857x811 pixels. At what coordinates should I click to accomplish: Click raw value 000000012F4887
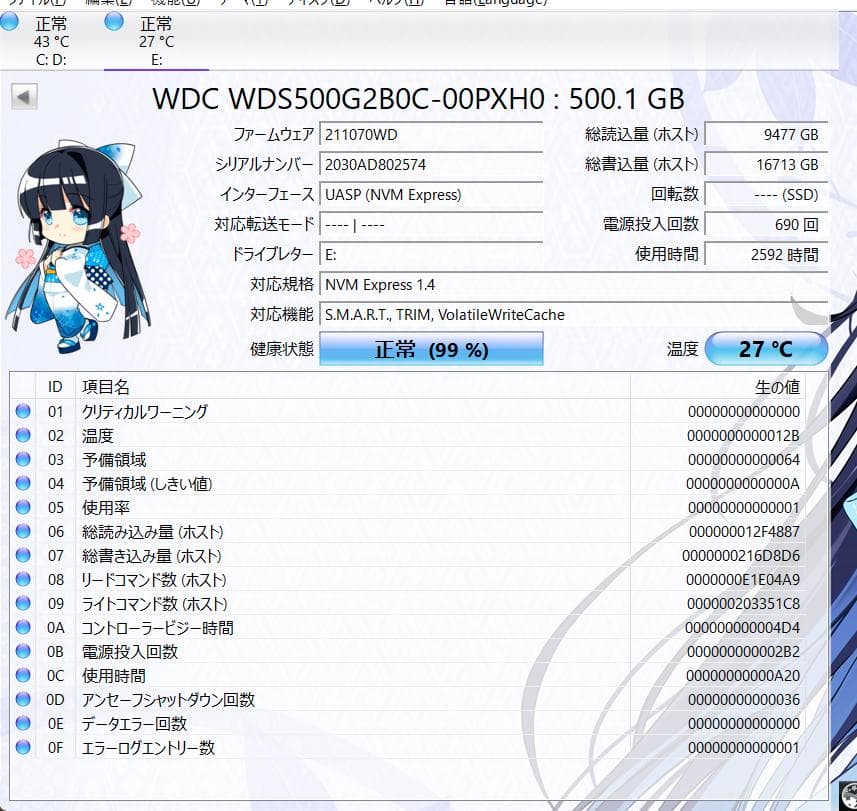tap(744, 532)
